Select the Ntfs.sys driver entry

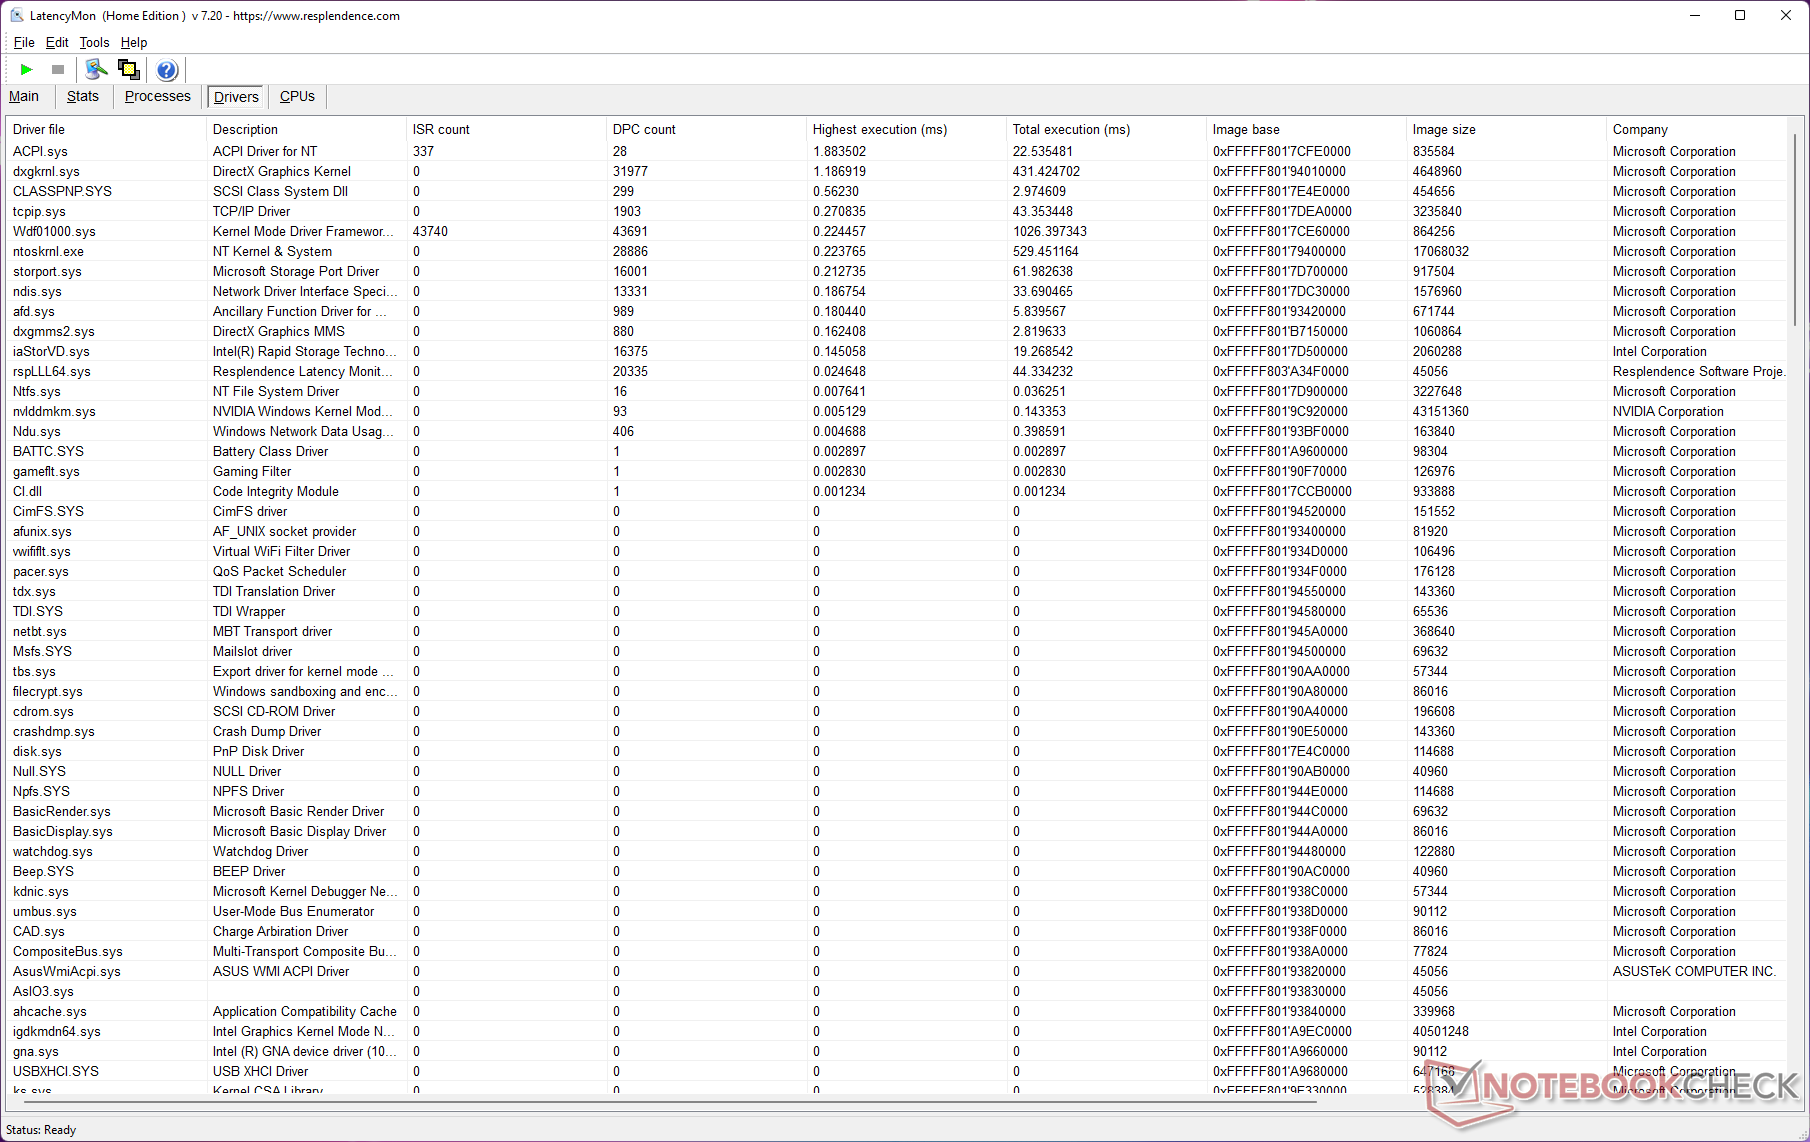click(37, 391)
